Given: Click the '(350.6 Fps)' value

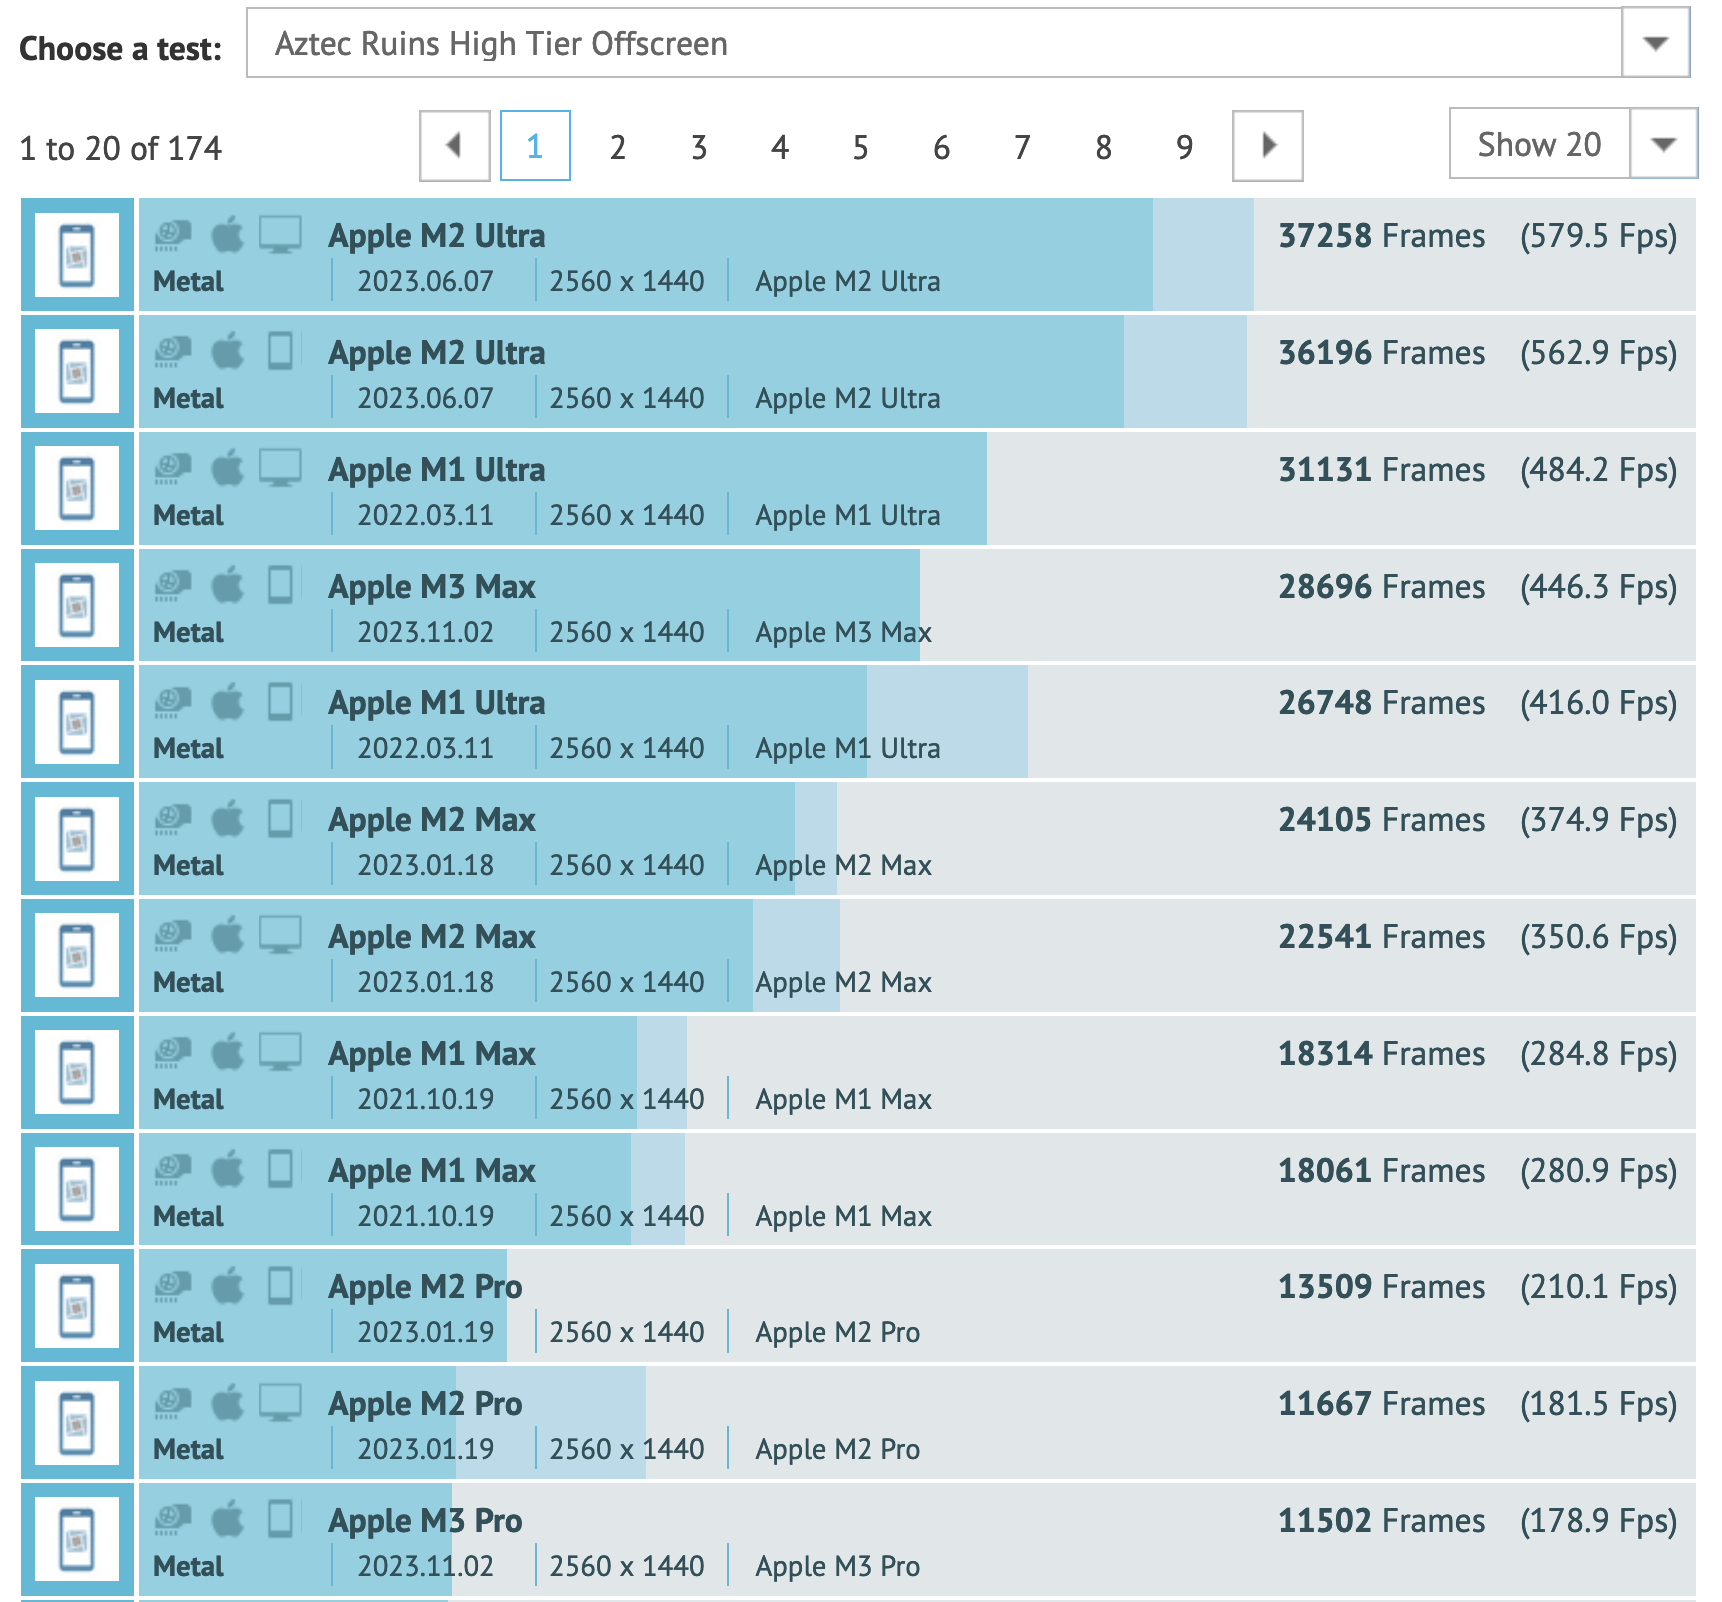Looking at the screenshot, I should [x=1598, y=938].
